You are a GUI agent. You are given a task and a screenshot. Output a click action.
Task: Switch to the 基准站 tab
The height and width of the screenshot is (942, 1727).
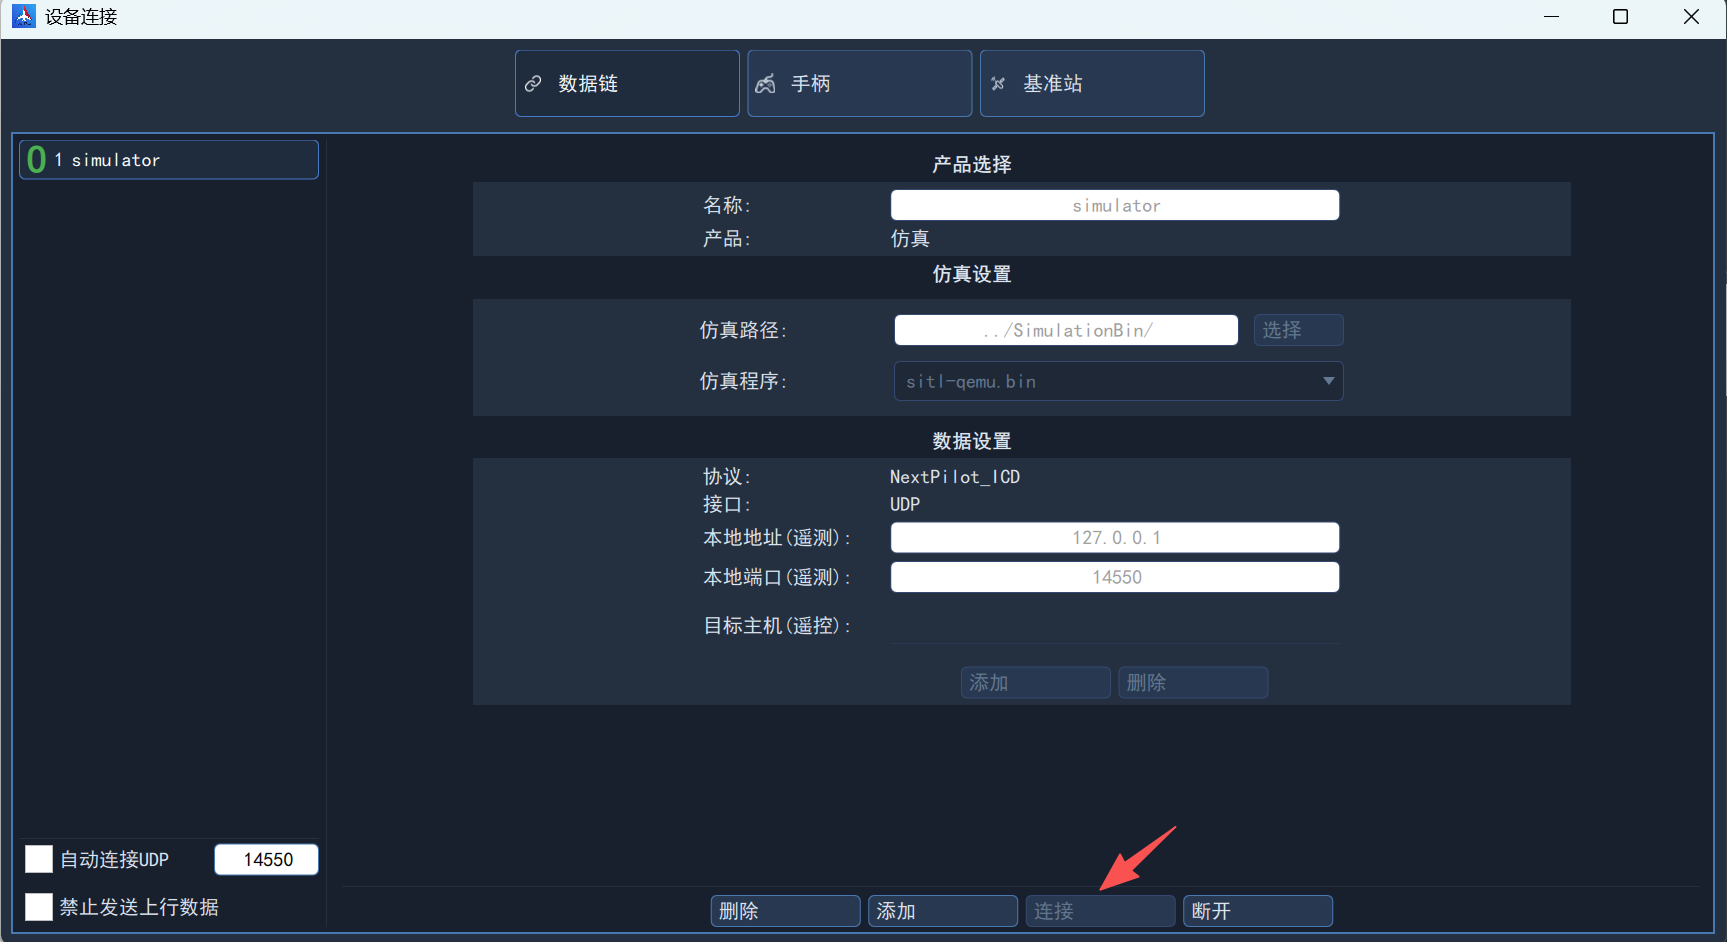click(1092, 84)
